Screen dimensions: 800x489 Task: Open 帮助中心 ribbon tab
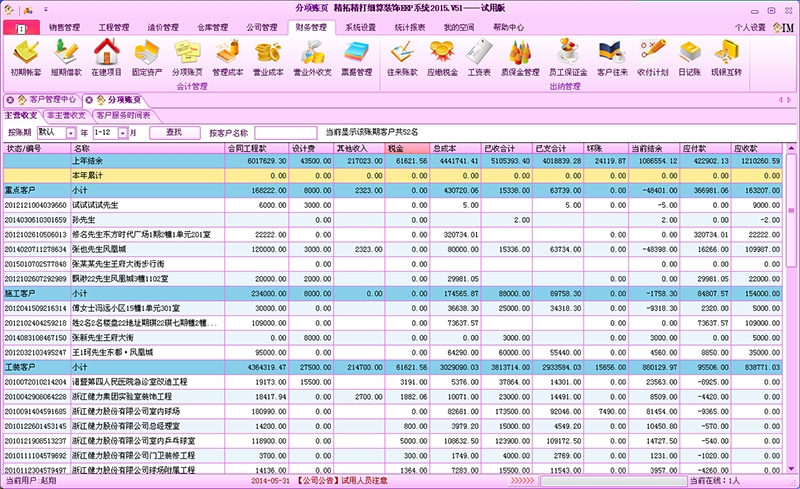[508, 28]
